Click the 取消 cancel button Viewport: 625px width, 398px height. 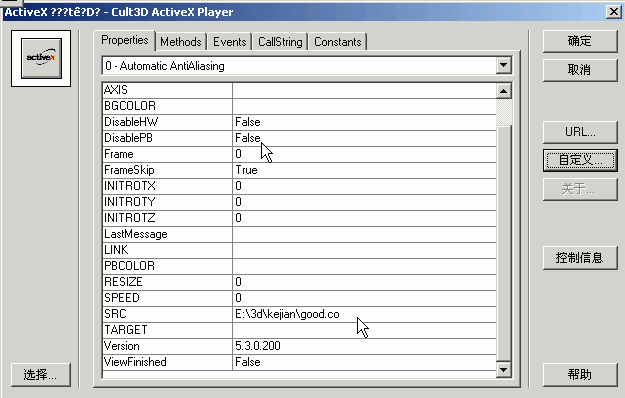coord(580,70)
